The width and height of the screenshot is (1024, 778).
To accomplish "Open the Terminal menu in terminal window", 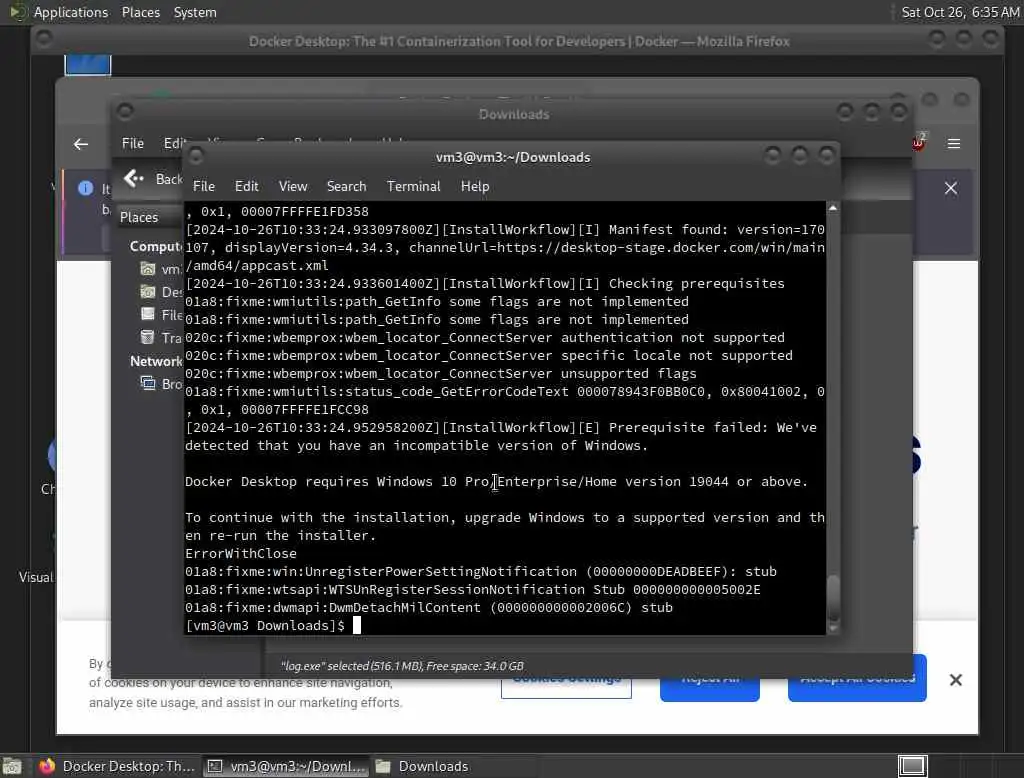I will click(x=413, y=186).
